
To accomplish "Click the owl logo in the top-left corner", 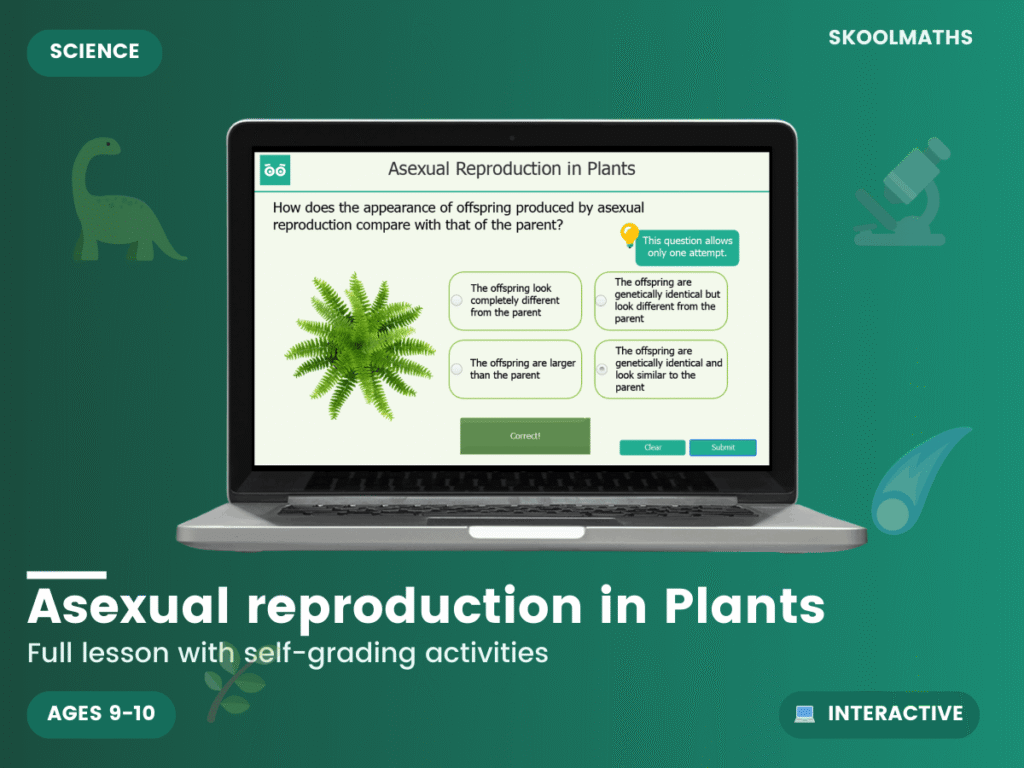I will point(274,169).
